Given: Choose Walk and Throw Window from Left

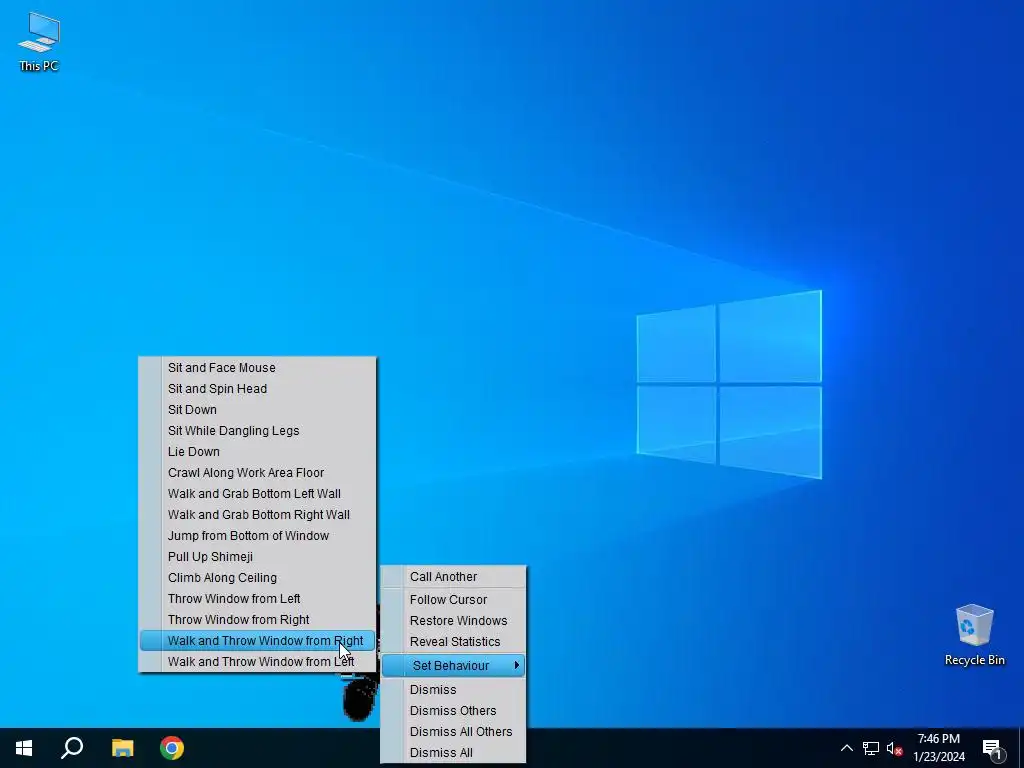Looking at the screenshot, I should (x=257, y=662).
